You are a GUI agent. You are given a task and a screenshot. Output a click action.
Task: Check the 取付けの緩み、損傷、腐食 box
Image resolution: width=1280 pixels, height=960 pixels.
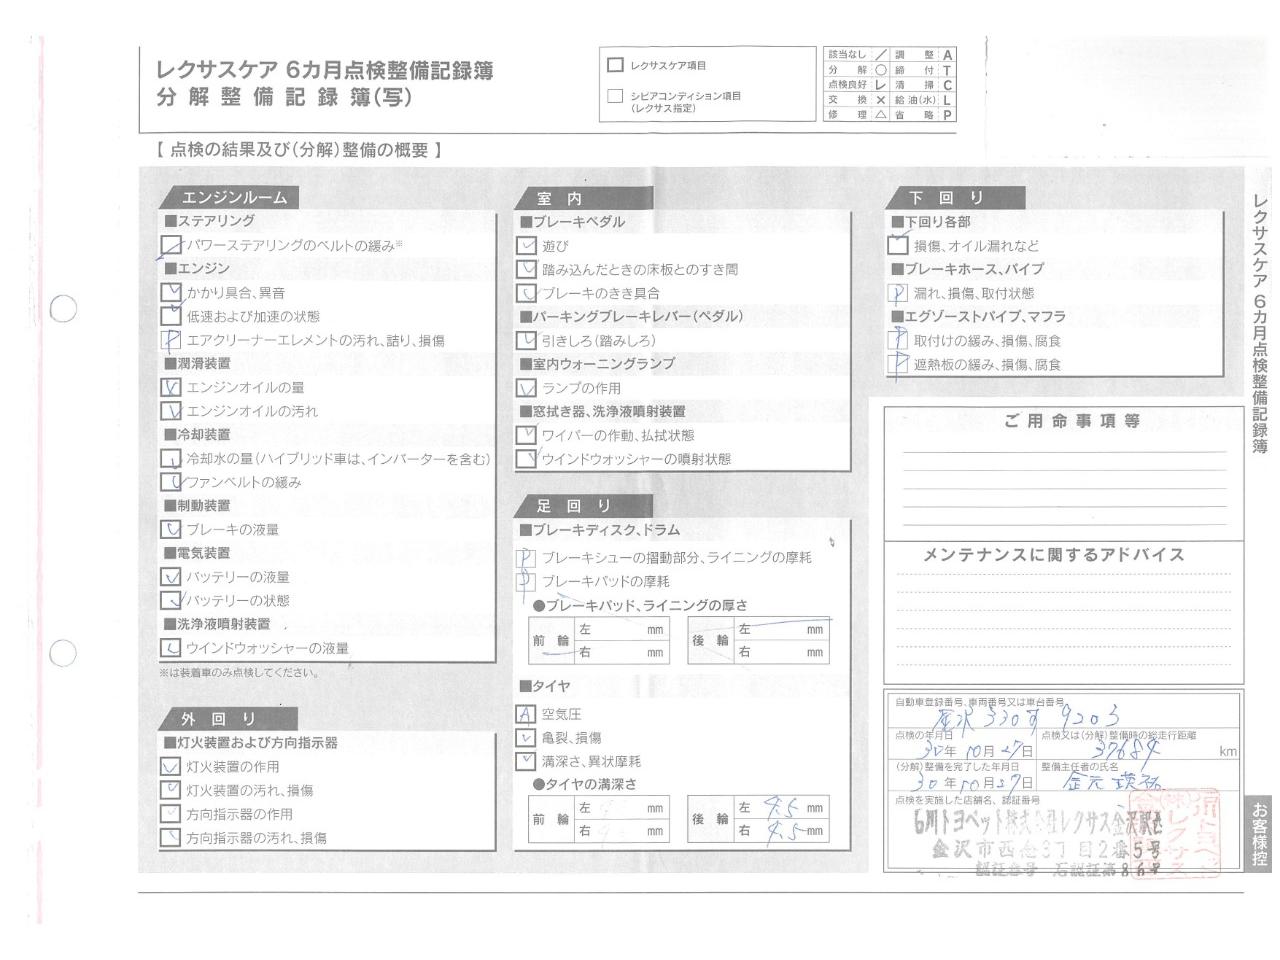898,340
